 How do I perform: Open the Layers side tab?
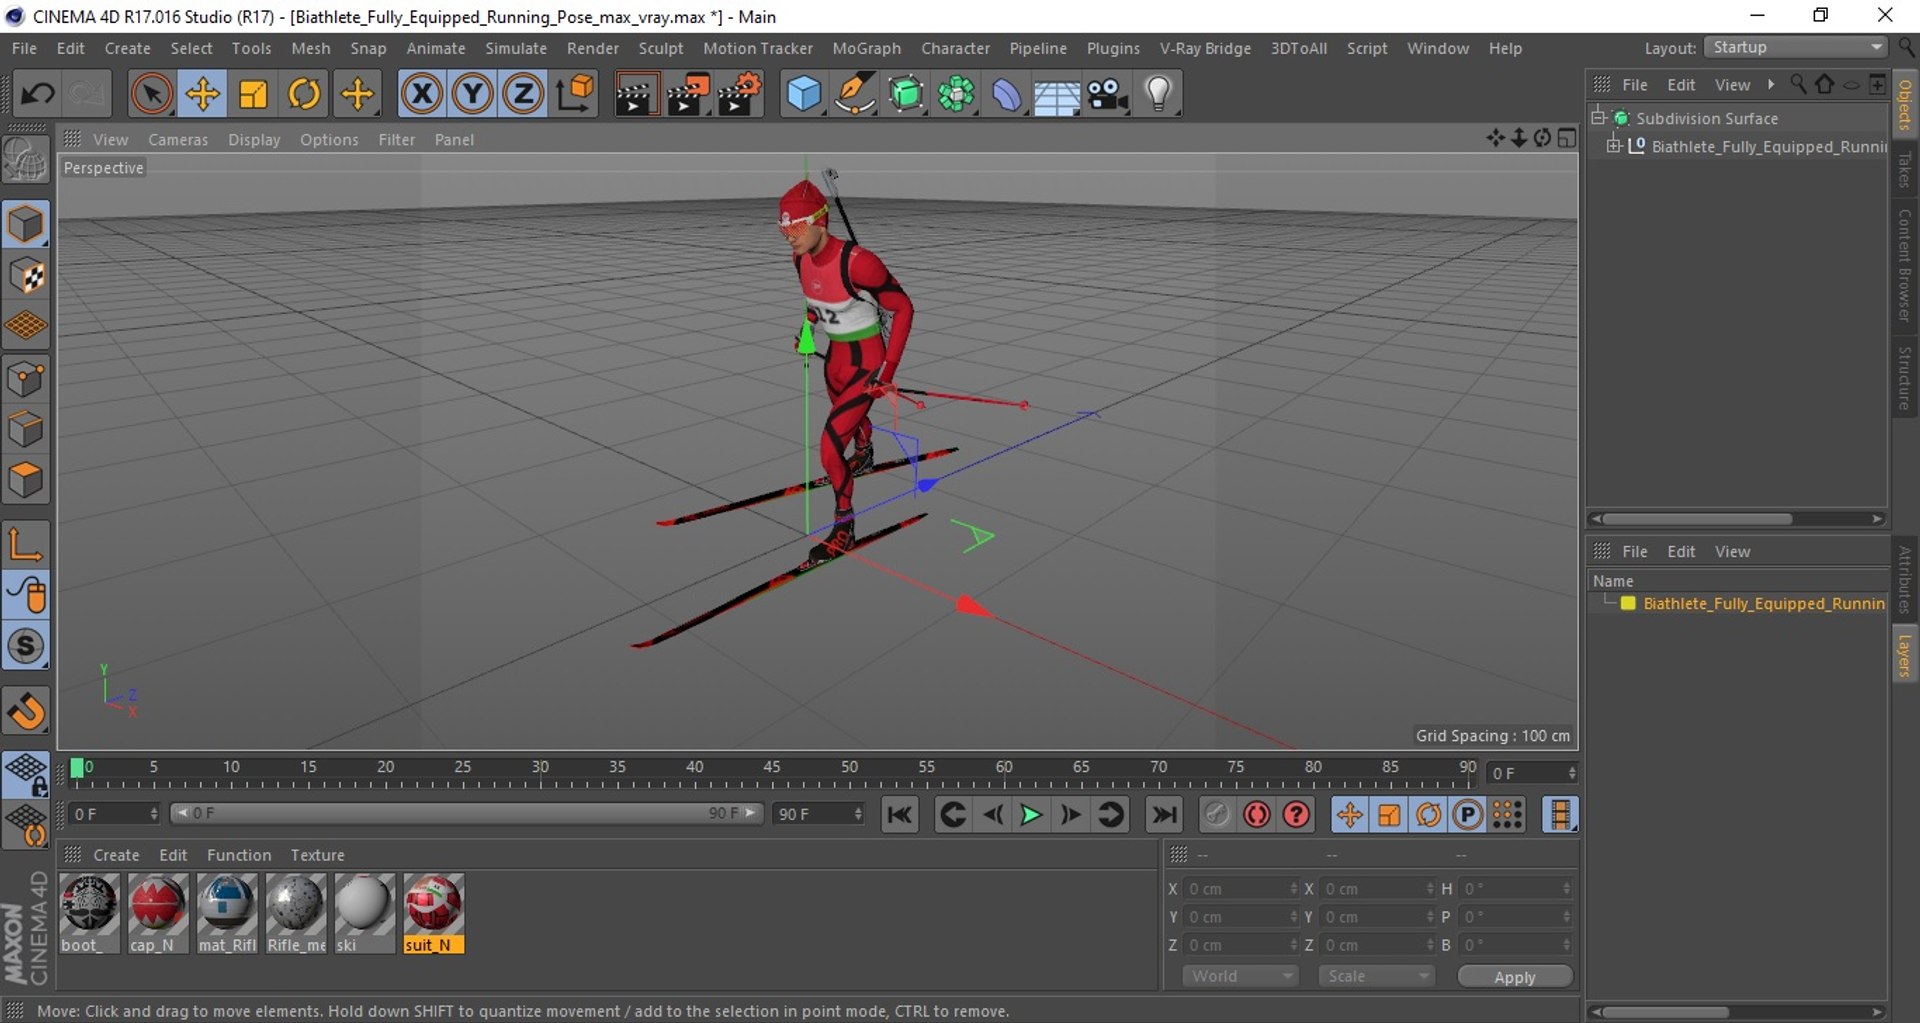click(x=1905, y=656)
